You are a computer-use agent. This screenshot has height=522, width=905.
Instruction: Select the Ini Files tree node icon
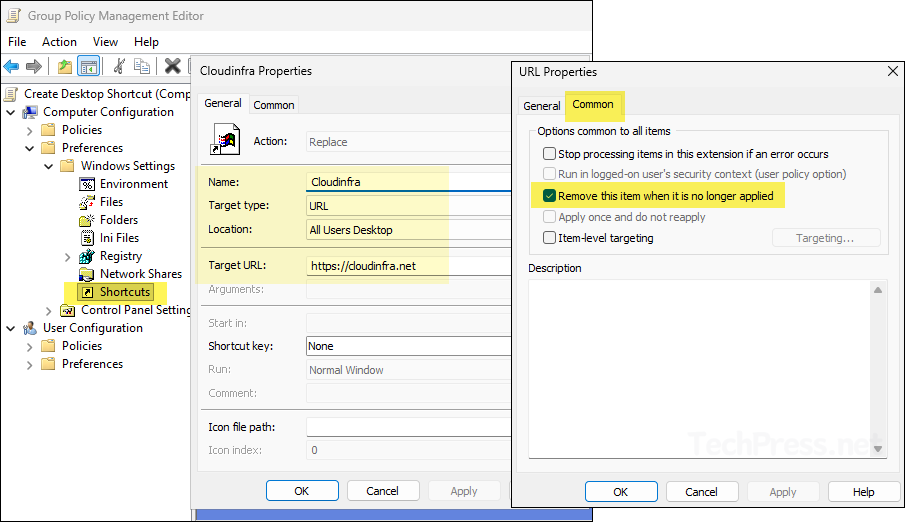[87, 238]
